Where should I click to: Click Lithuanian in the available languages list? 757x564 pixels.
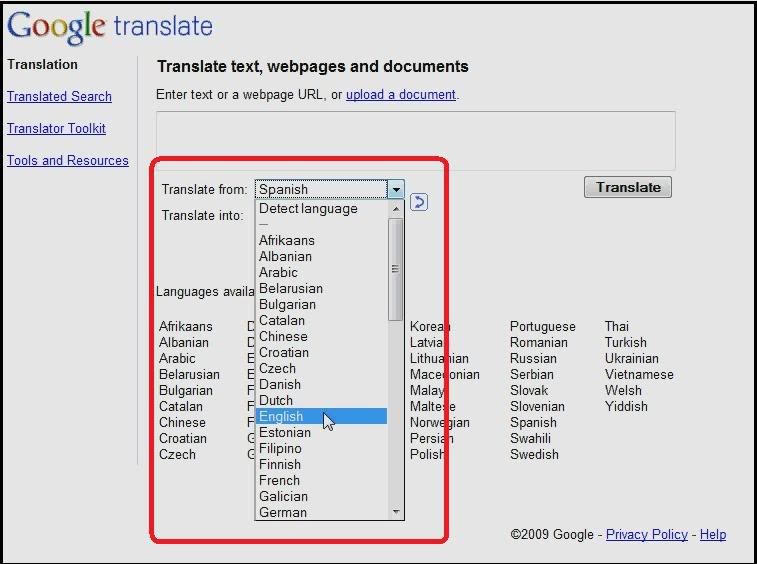point(439,358)
